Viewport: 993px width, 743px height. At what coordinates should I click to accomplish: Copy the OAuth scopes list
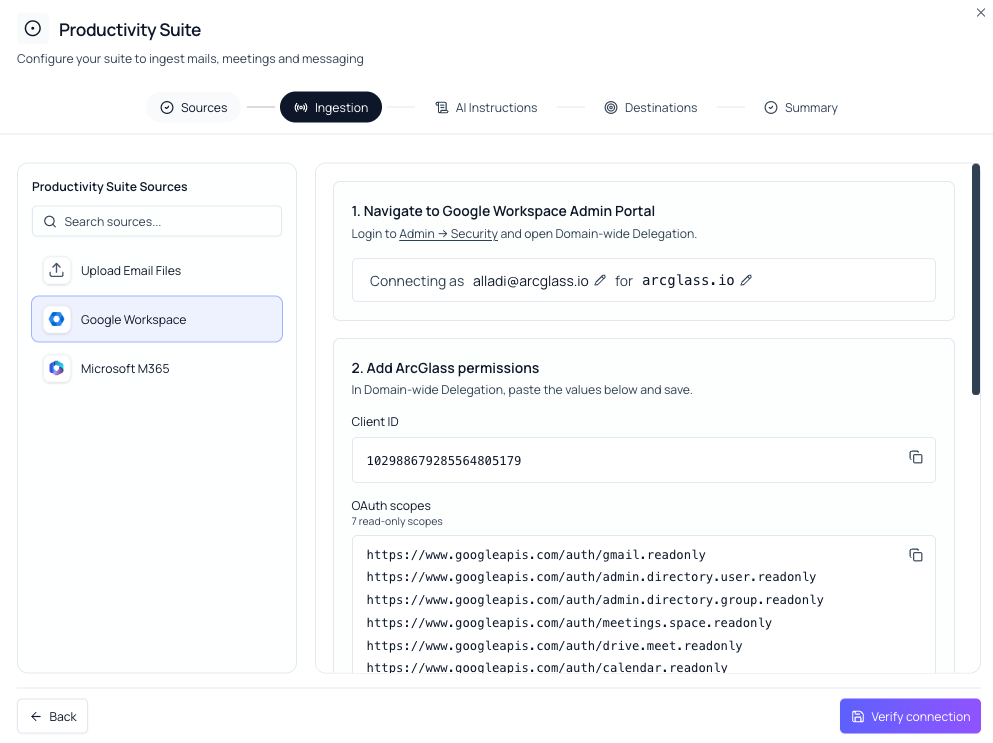click(916, 556)
